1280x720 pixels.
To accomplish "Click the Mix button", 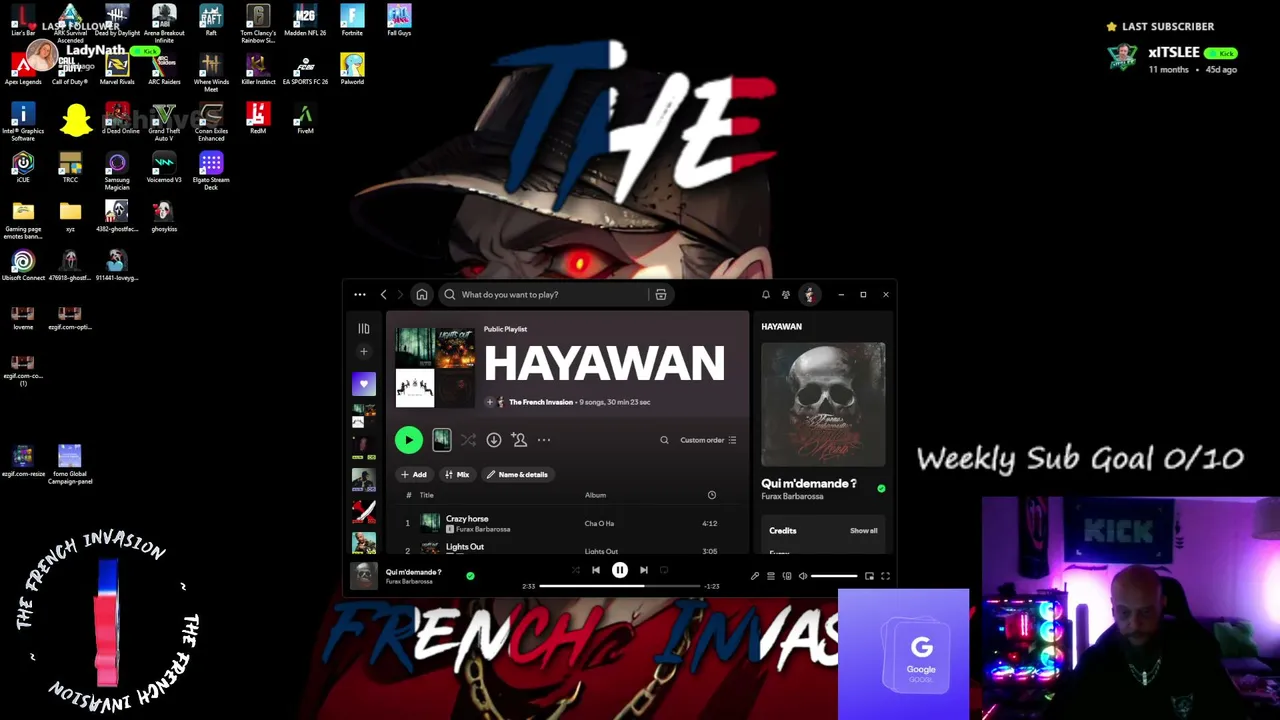I will point(457,475).
